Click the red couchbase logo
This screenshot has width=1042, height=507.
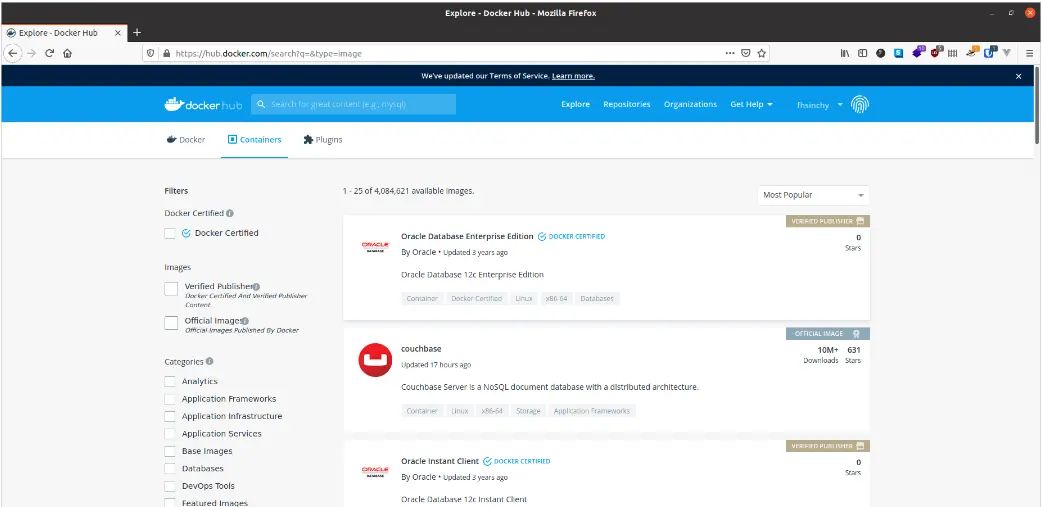(x=375, y=359)
